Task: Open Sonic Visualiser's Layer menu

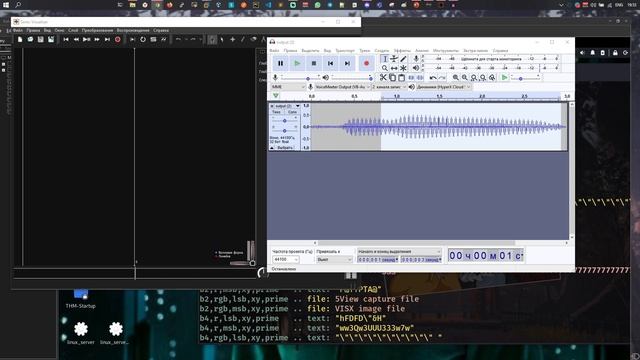Action: point(73,31)
